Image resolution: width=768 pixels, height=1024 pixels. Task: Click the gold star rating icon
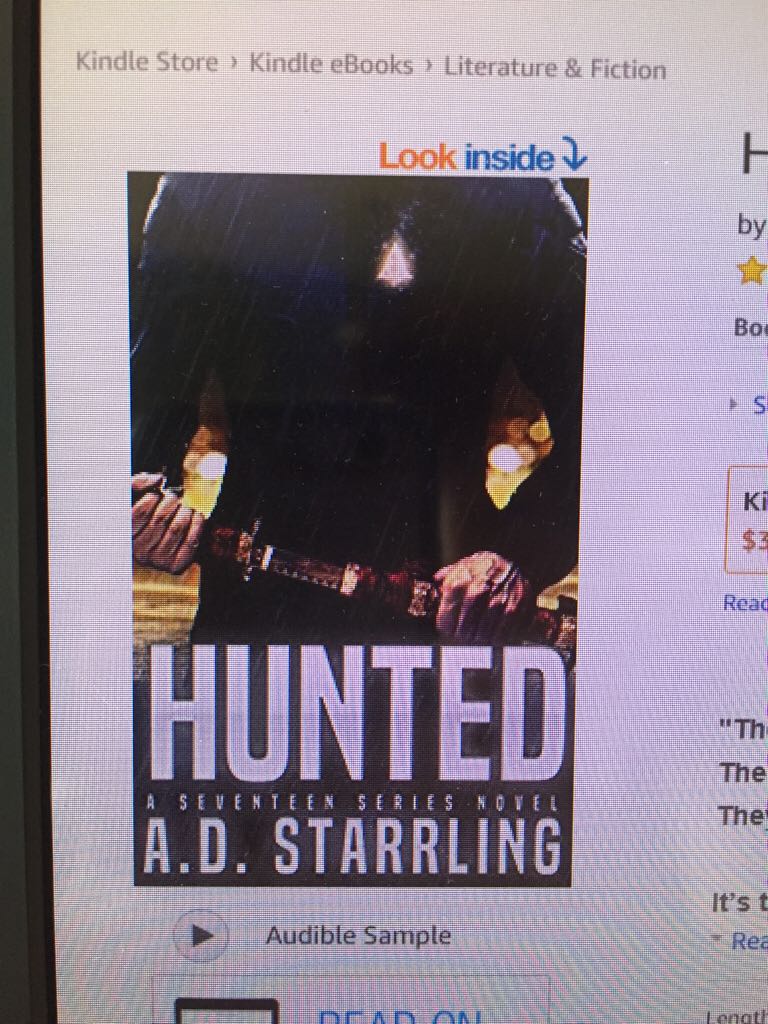tap(753, 270)
